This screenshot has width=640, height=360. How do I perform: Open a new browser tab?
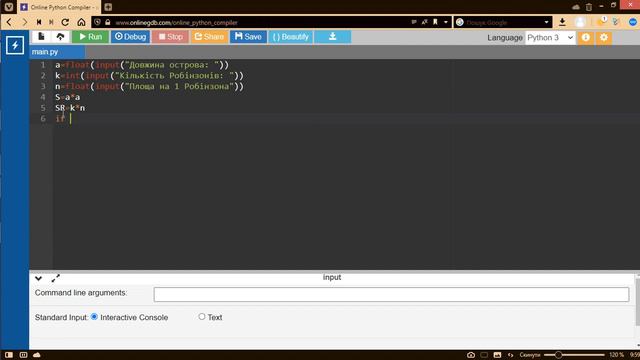tap(108, 7)
